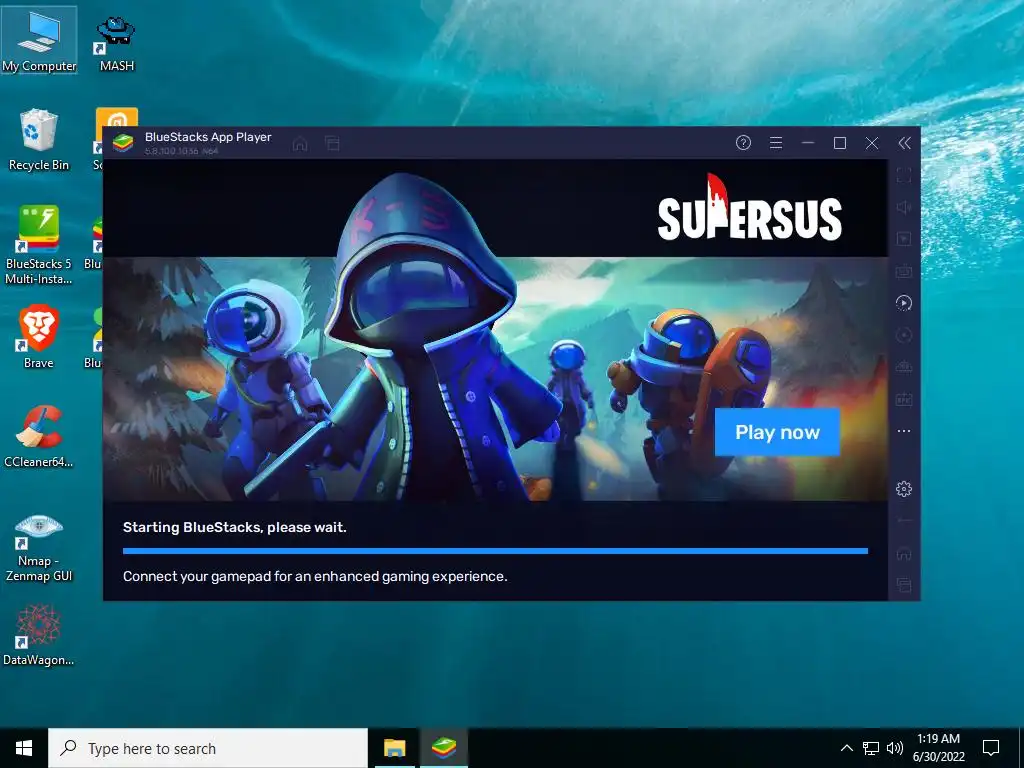Click the Install APK sidebar icon

[904, 399]
